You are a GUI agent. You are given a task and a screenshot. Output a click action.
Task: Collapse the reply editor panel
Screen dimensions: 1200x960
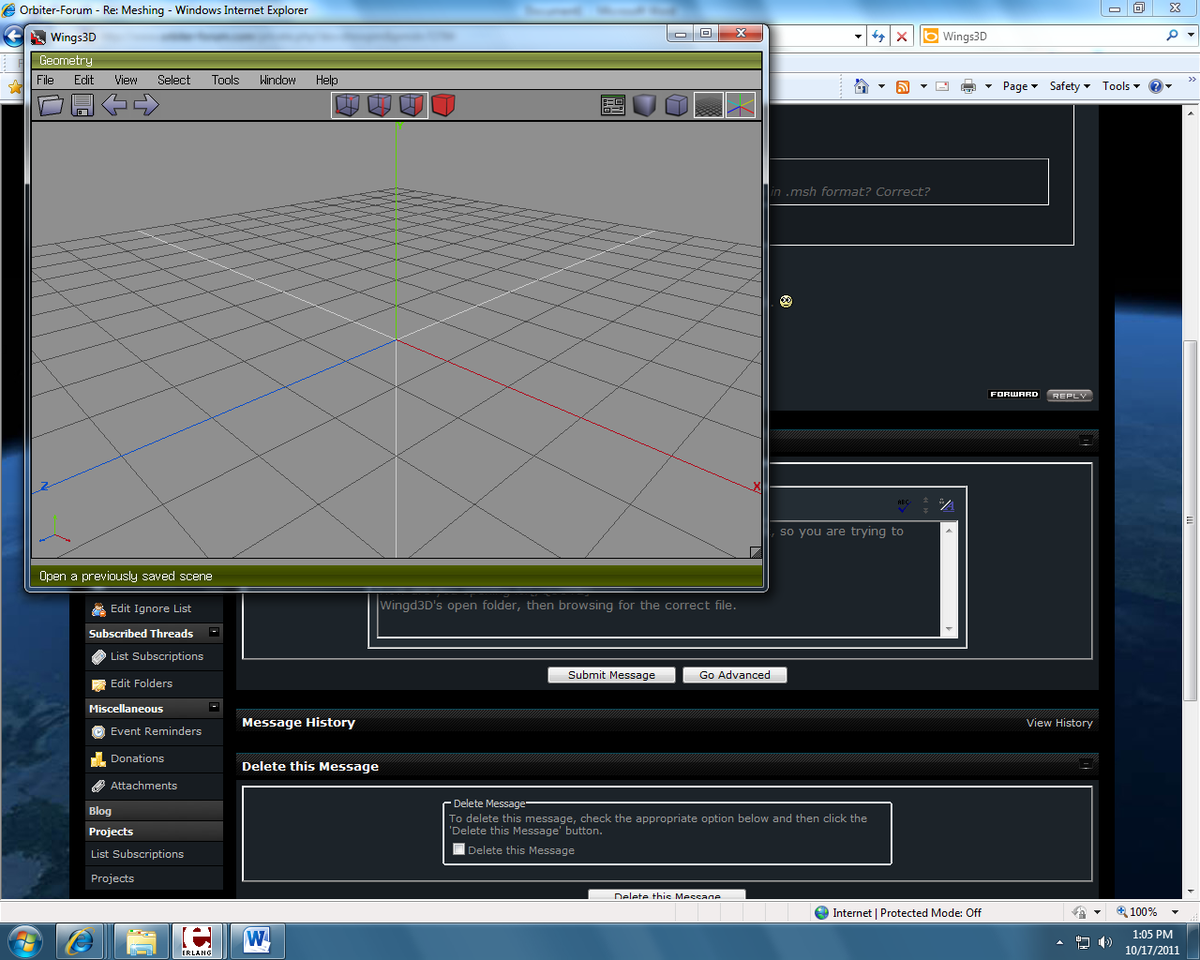point(1085,440)
